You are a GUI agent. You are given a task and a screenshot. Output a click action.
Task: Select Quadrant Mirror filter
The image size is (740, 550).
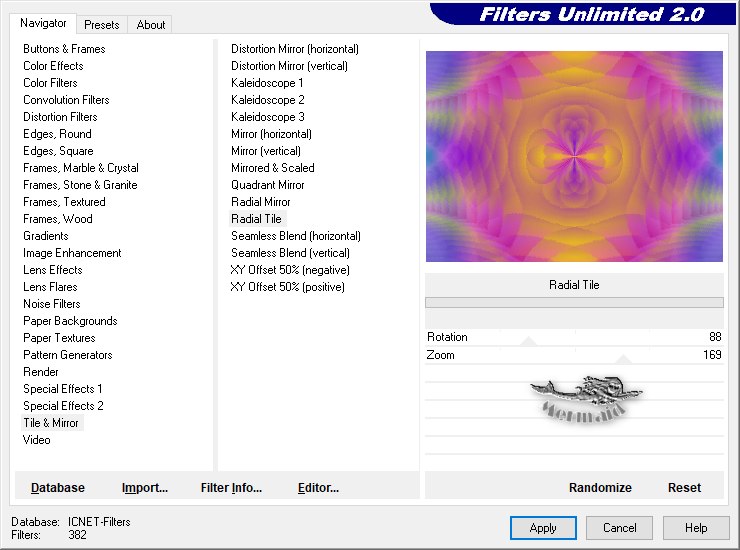(268, 185)
